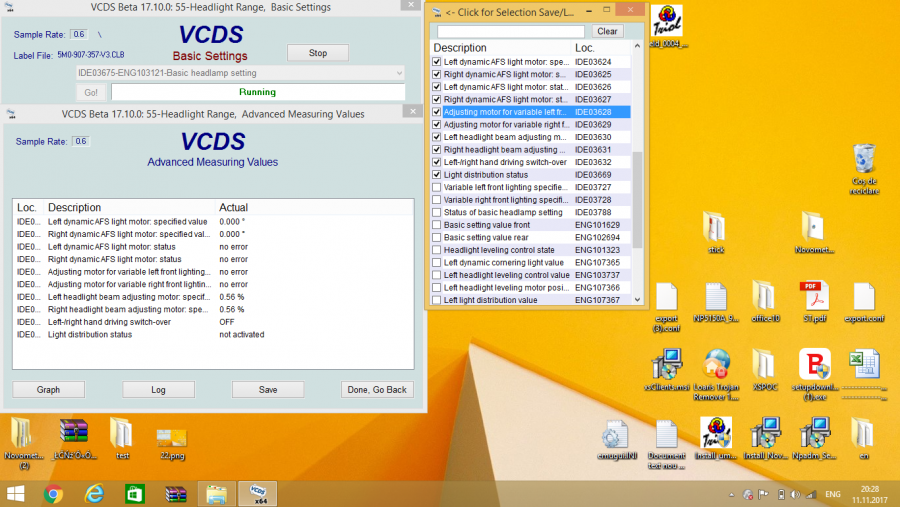Image resolution: width=900 pixels, height=507 pixels.
Task: Open Internet Explorer from the taskbar
Action: [94, 492]
